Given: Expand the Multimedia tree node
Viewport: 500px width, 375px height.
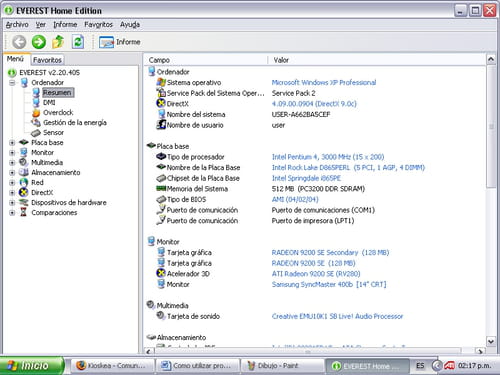Looking at the screenshot, I should 12,162.
